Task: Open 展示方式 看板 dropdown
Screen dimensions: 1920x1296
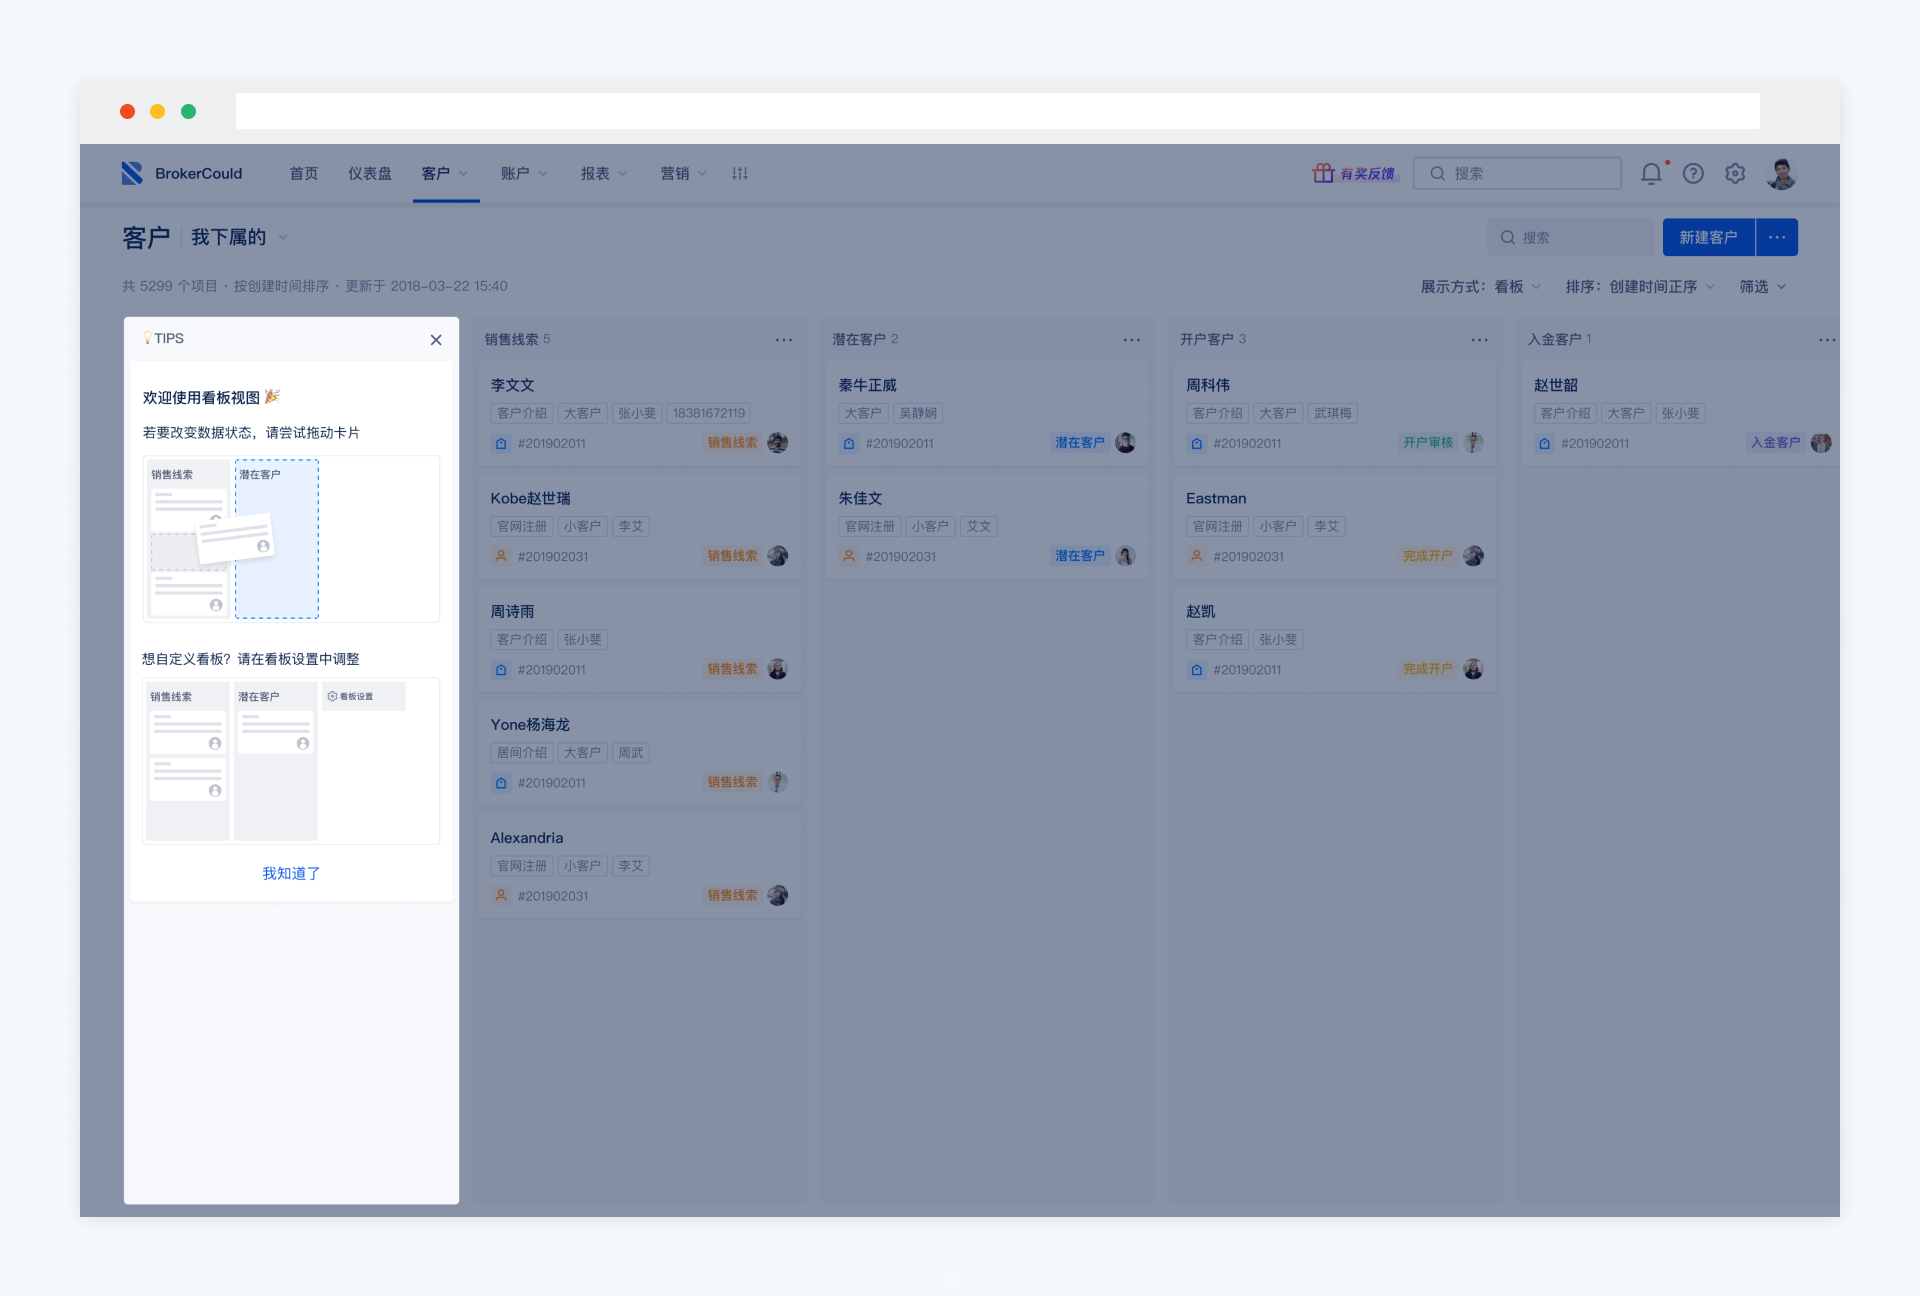Action: pyautogui.click(x=1481, y=286)
